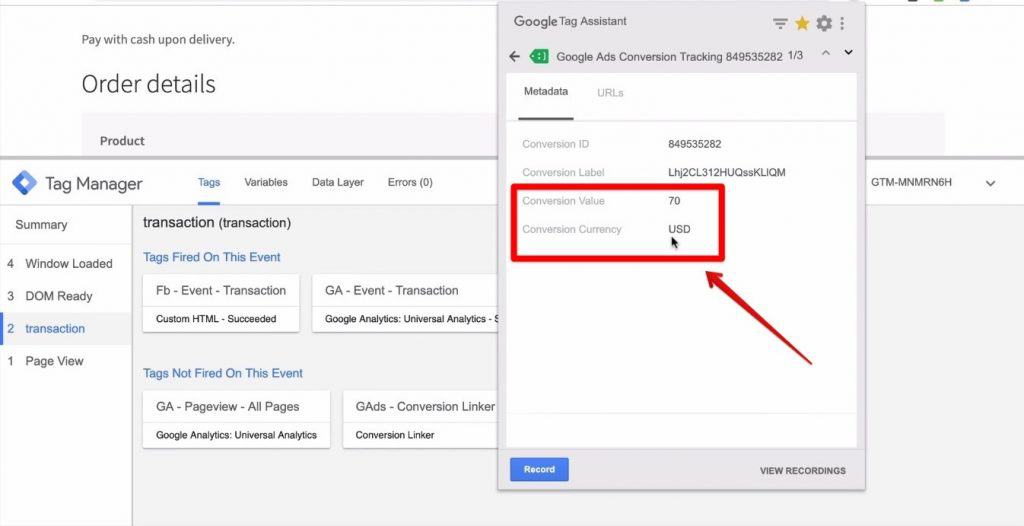
Task: Click the Tag Manager logo icon
Action: point(24,183)
